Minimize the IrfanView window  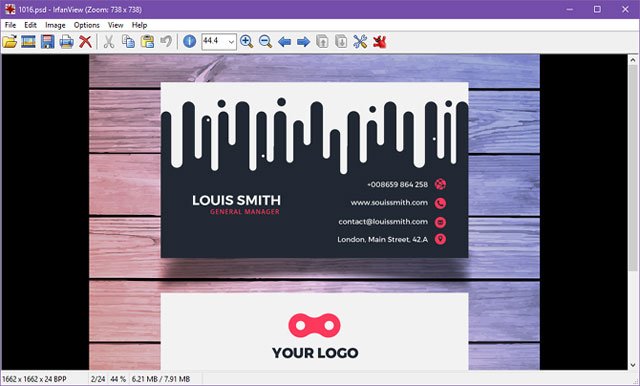570,9
